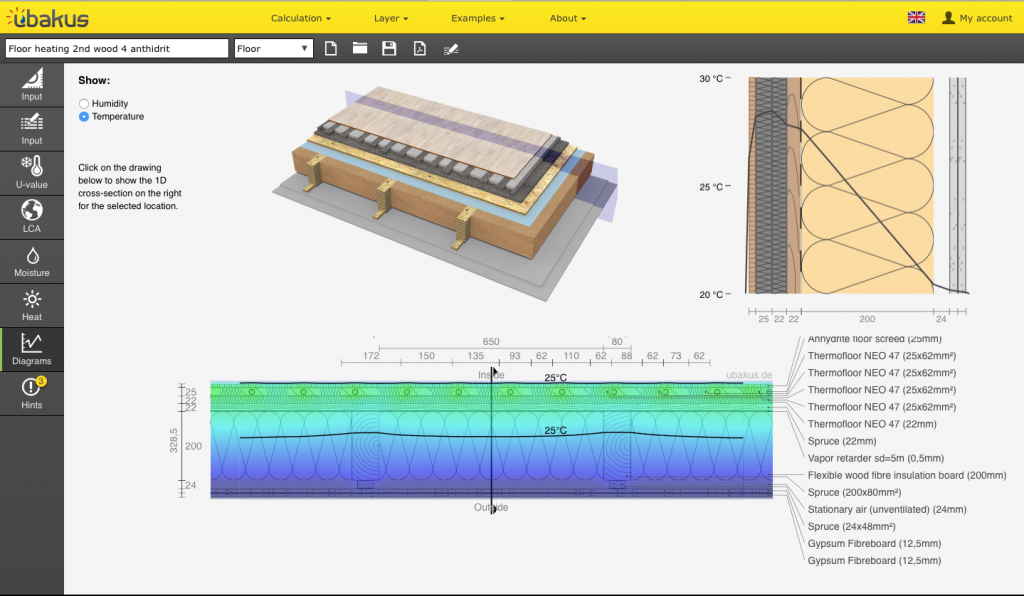Image resolution: width=1024 pixels, height=596 pixels.
Task: Go to the Moisture droplet panel
Action: 32,261
